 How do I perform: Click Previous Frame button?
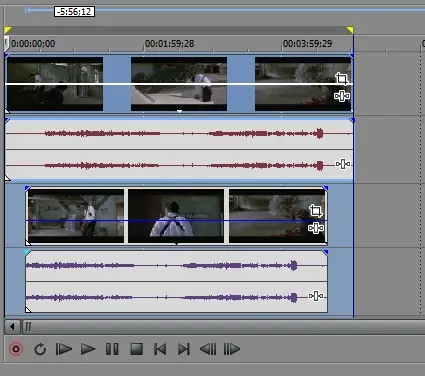point(208,349)
